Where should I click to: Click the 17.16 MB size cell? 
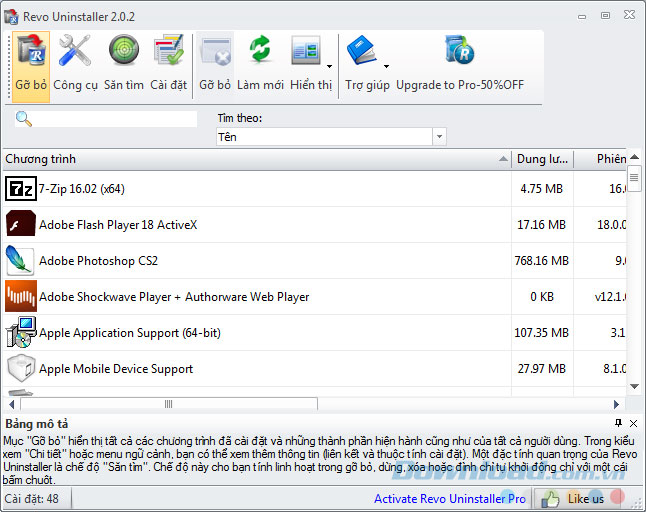[541, 224]
